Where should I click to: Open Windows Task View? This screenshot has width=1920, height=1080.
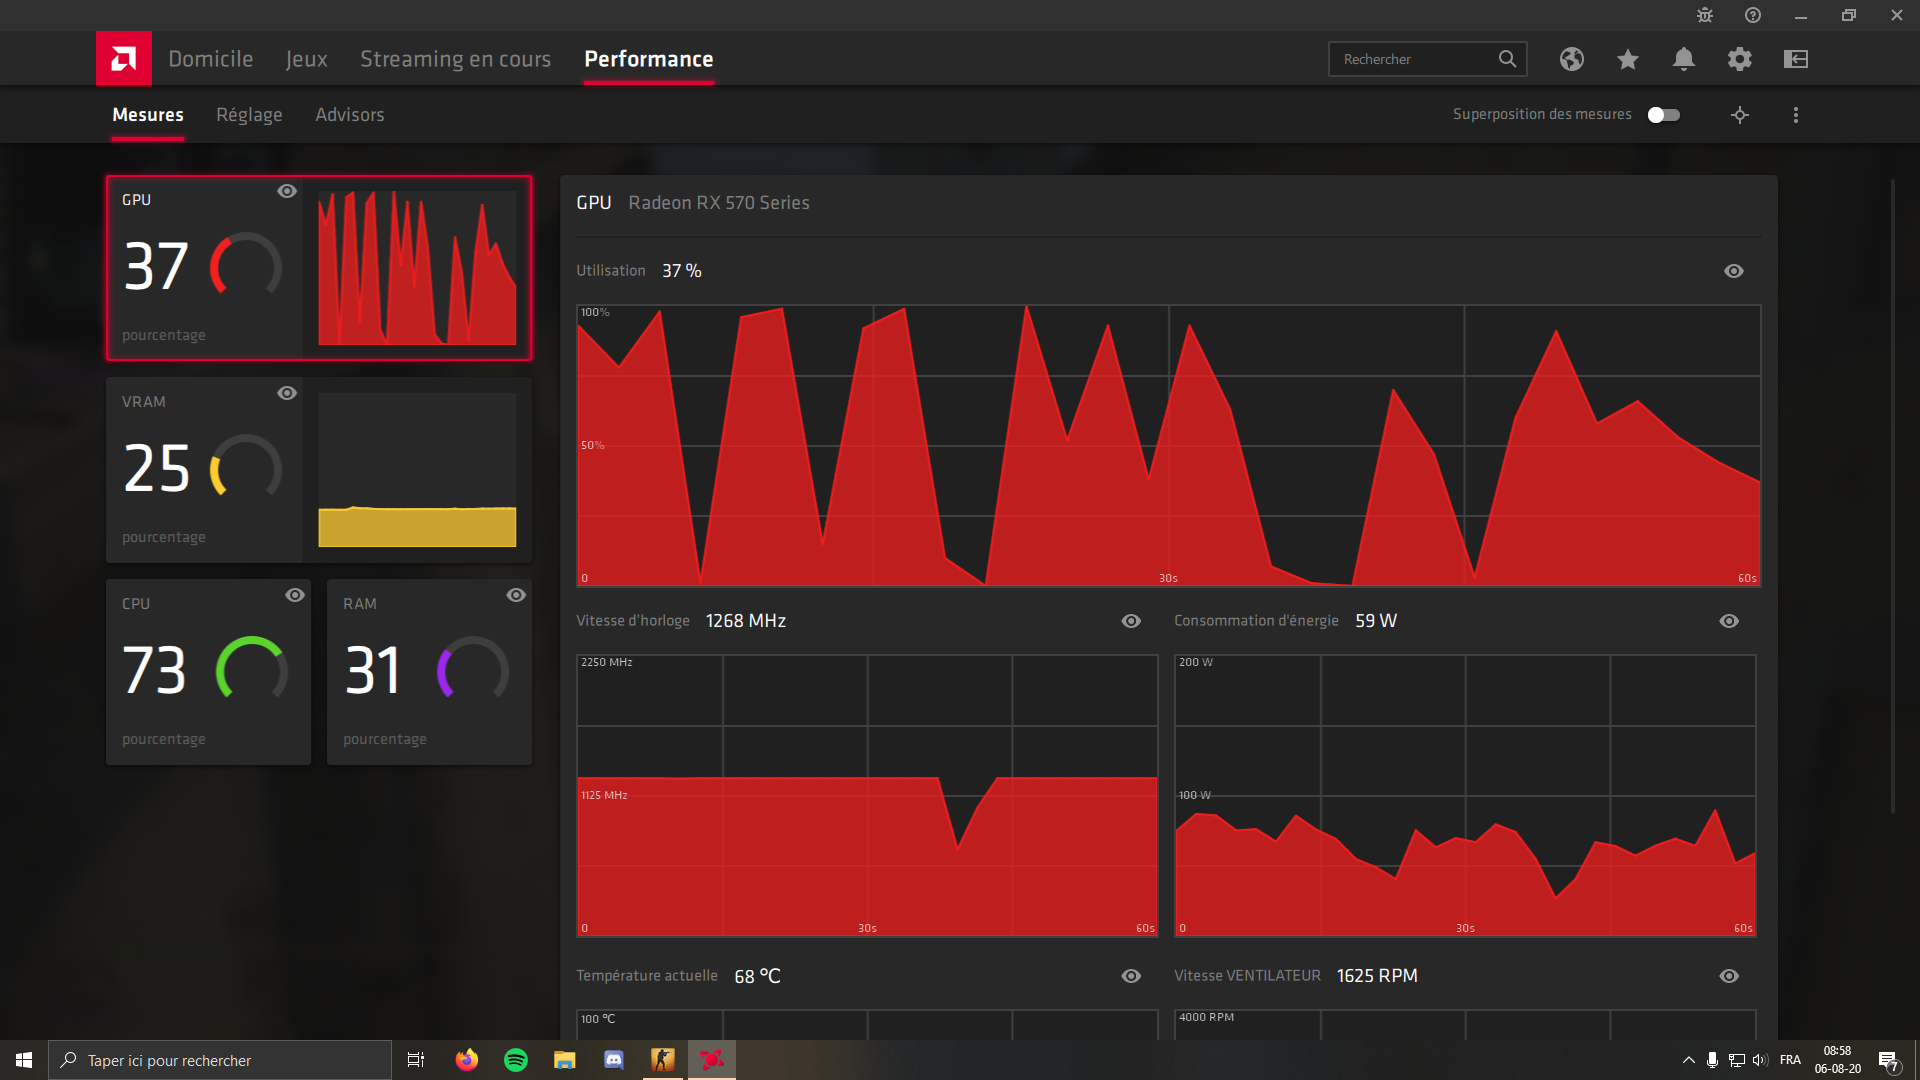point(416,1060)
